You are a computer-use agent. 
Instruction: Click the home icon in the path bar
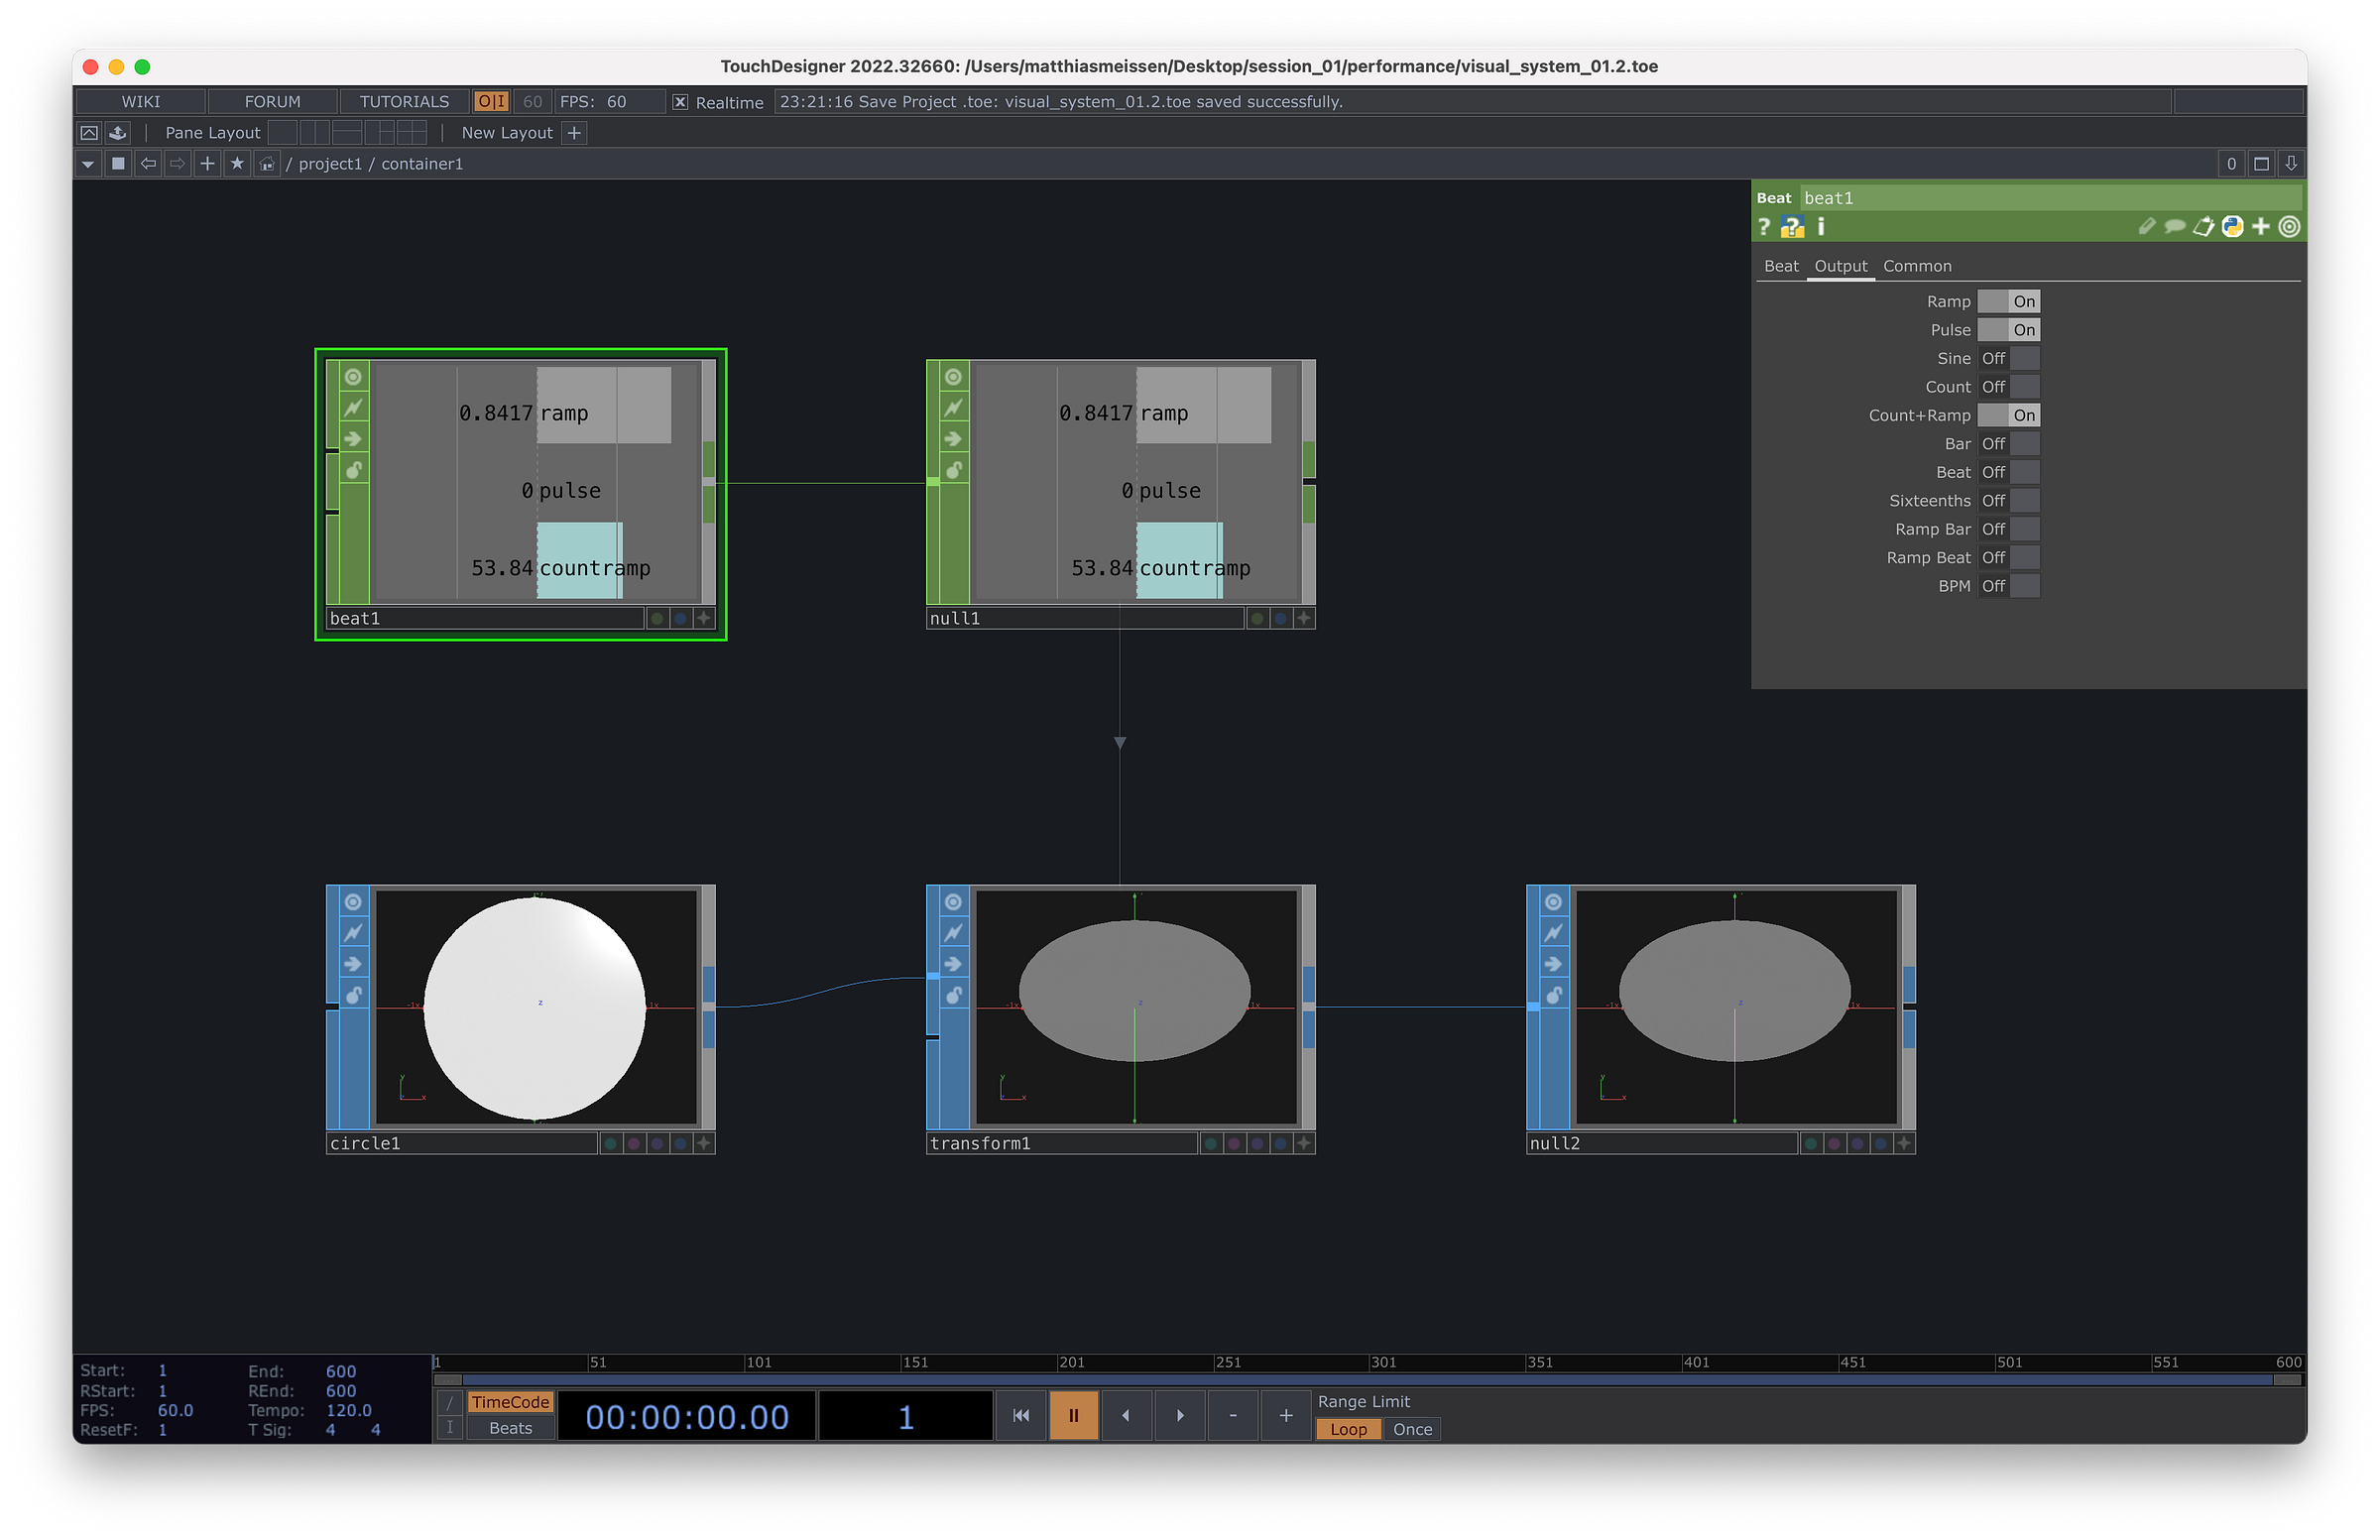pyautogui.click(x=267, y=164)
